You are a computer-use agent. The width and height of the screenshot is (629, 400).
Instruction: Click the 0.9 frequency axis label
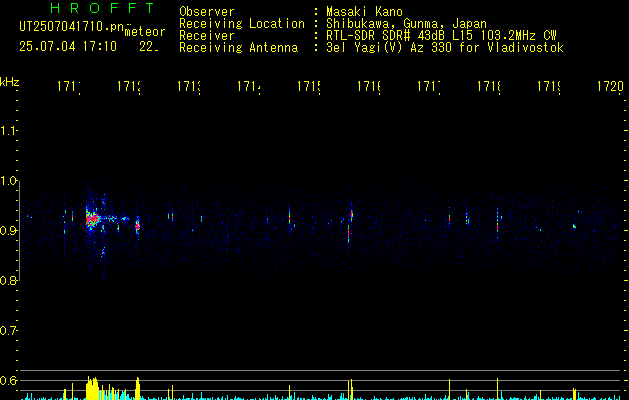[8, 230]
